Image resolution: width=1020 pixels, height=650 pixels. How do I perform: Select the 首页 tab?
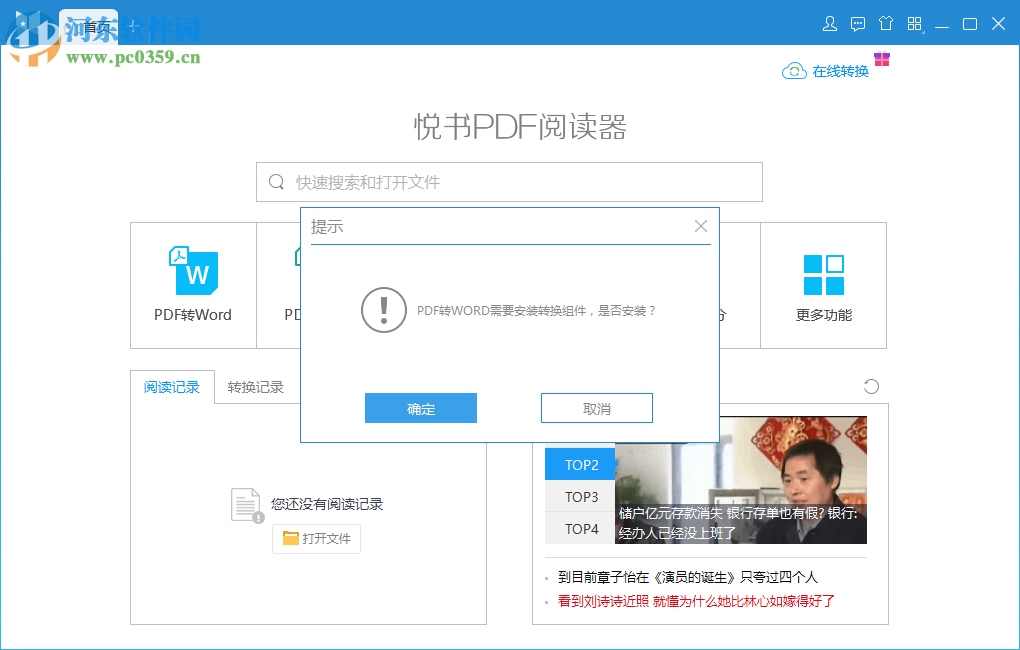pyautogui.click(x=98, y=27)
